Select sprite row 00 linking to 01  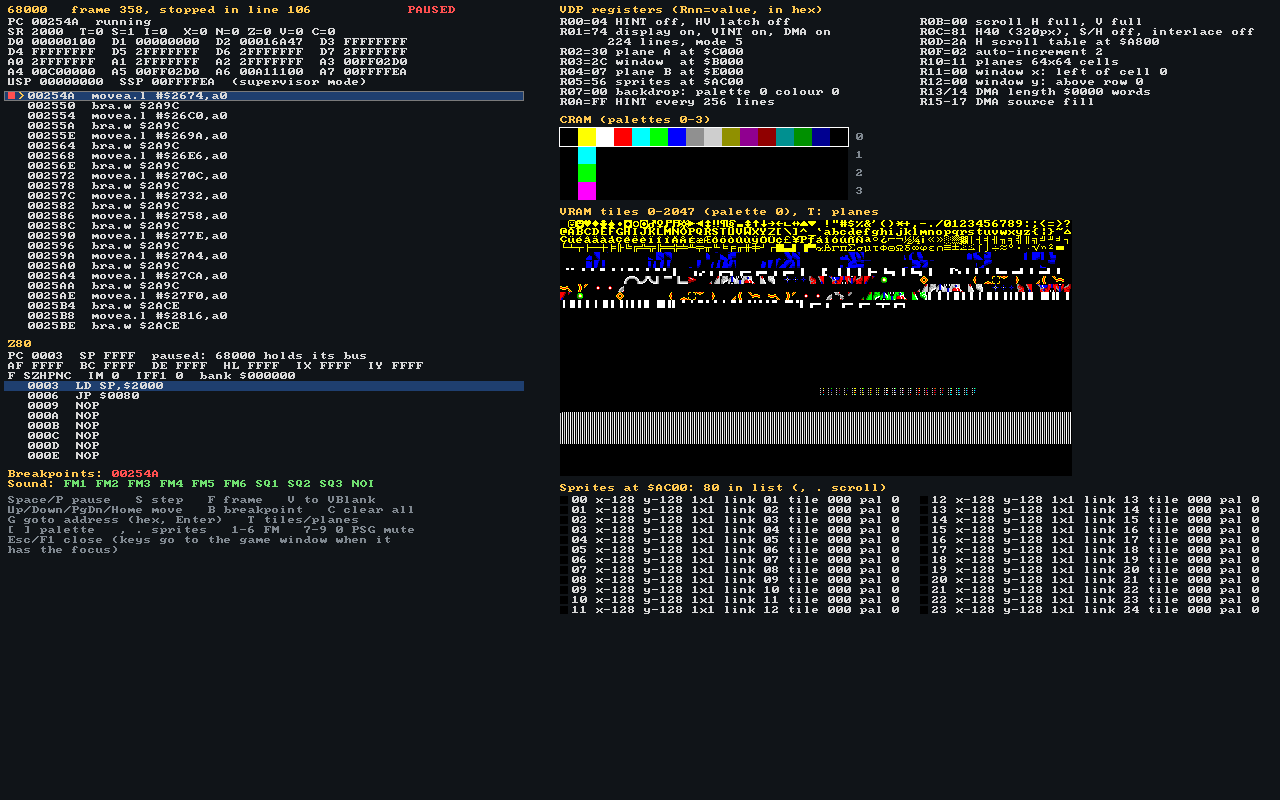(731, 500)
